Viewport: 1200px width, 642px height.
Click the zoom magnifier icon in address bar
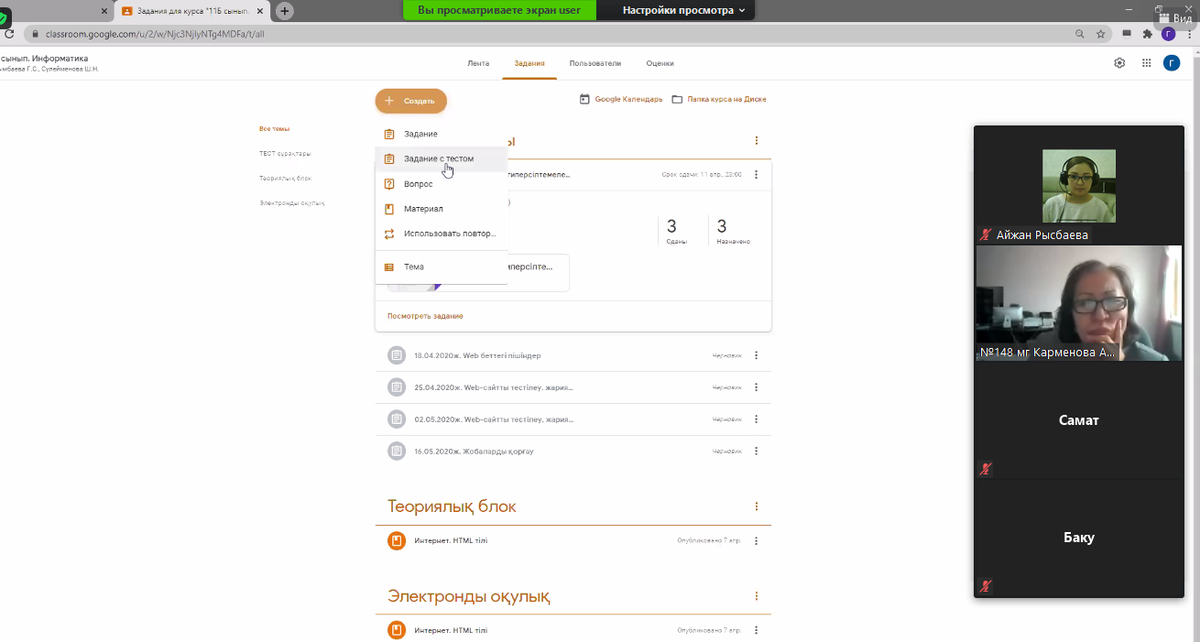point(1080,33)
